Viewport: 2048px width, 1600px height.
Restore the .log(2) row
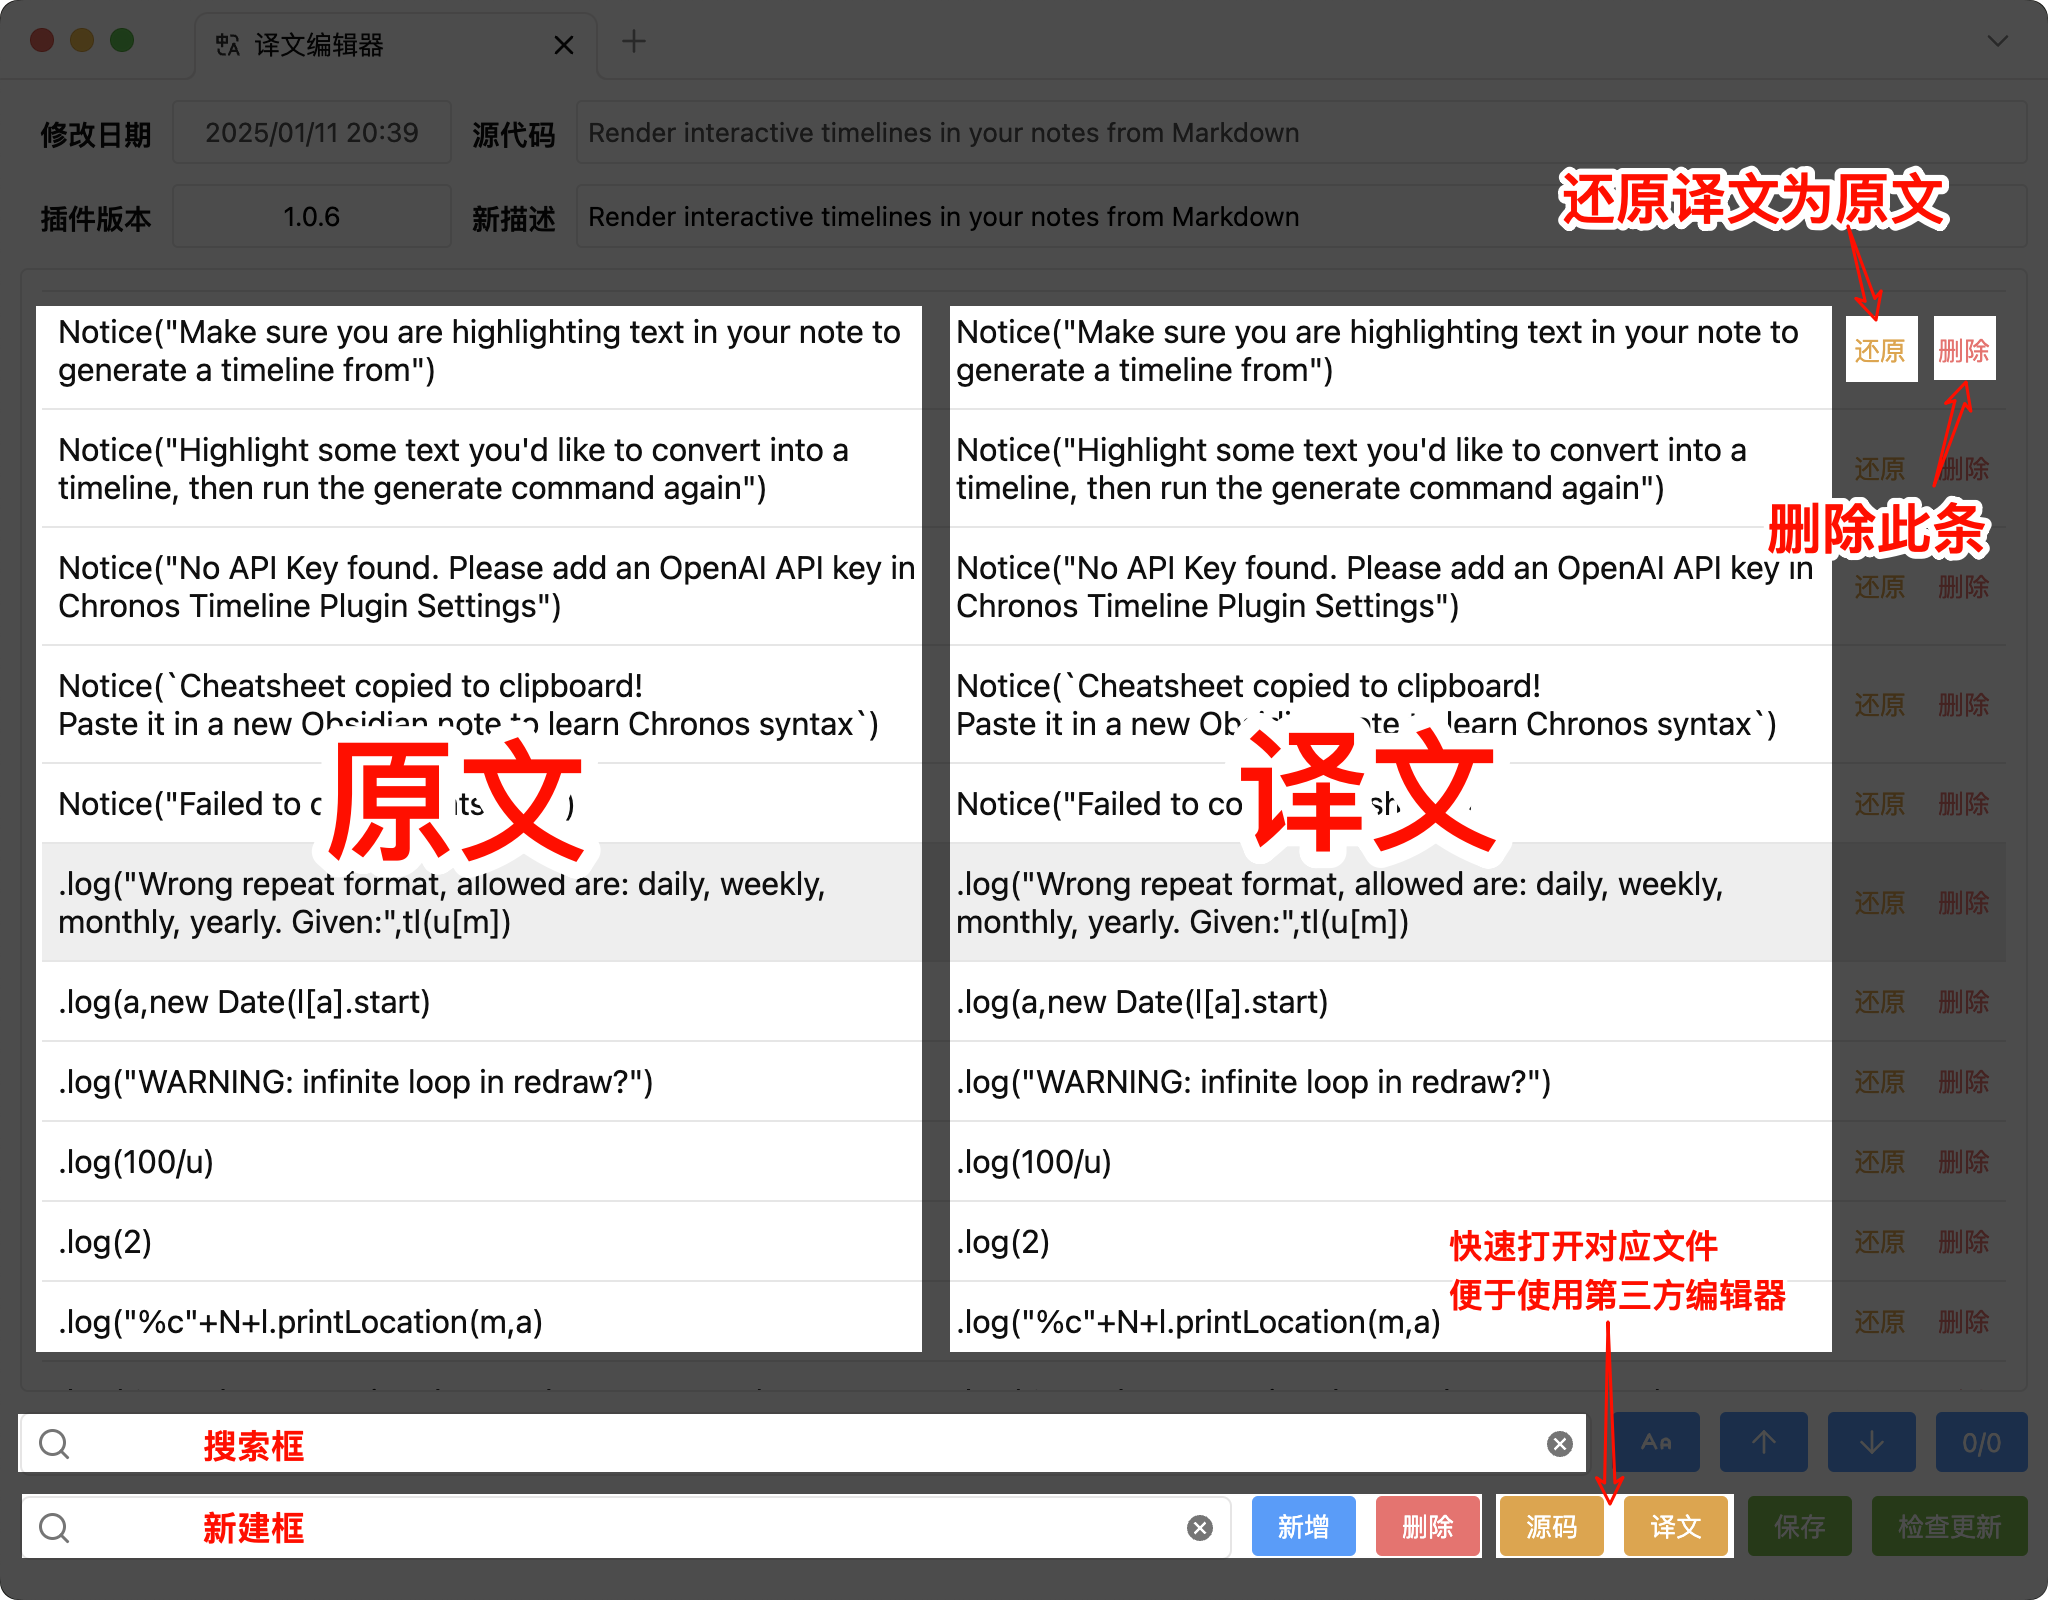click(x=1880, y=1242)
